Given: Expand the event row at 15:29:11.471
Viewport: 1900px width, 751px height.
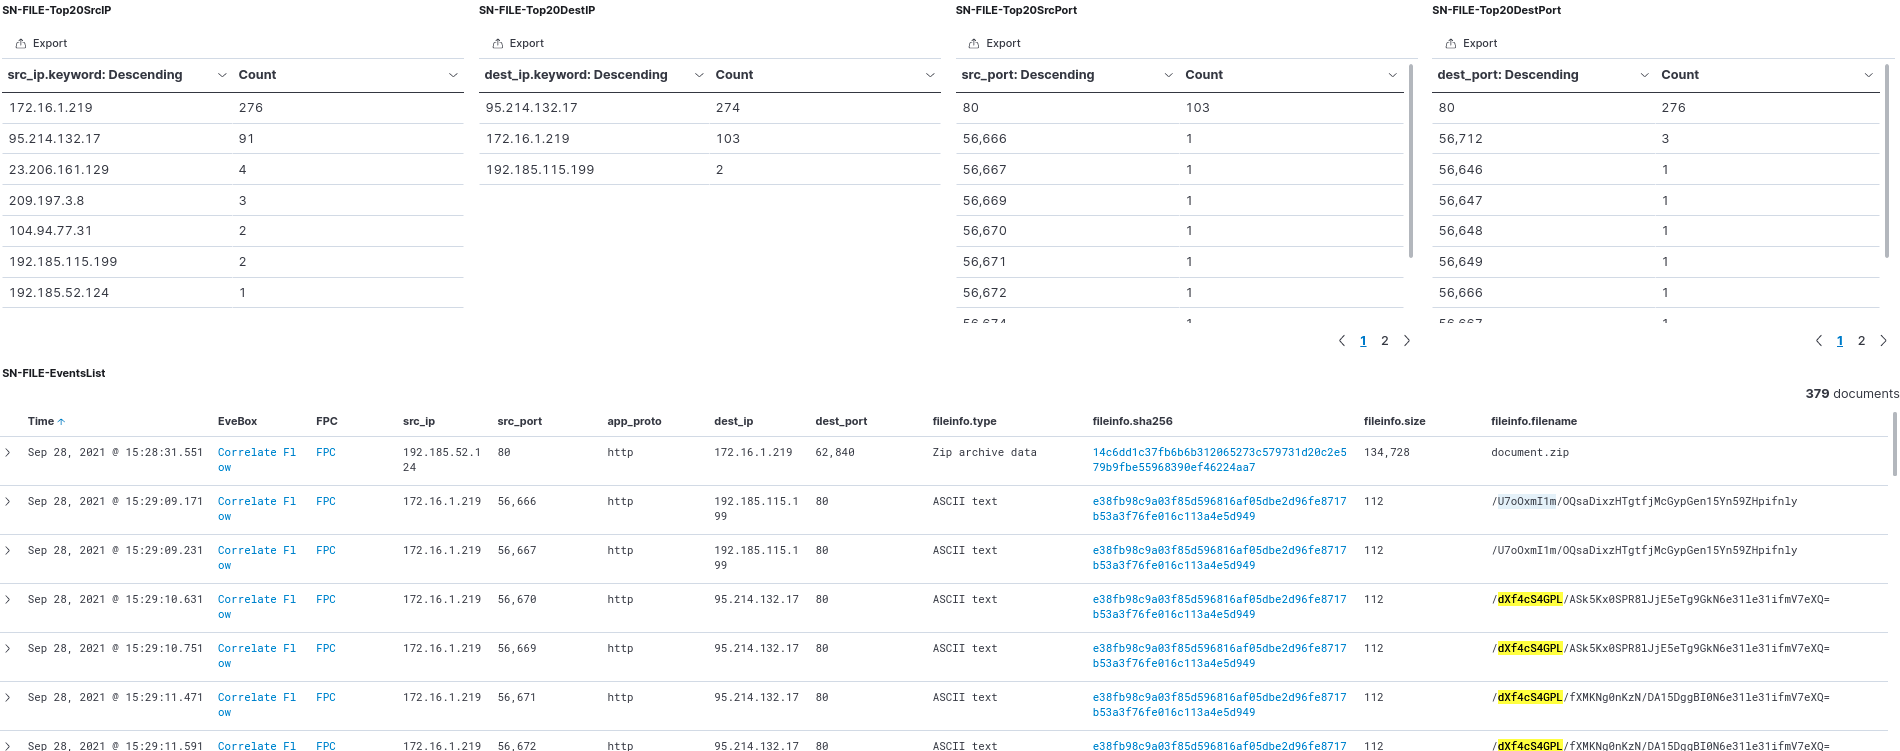Looking at the screenshot, I should (8, 698).
